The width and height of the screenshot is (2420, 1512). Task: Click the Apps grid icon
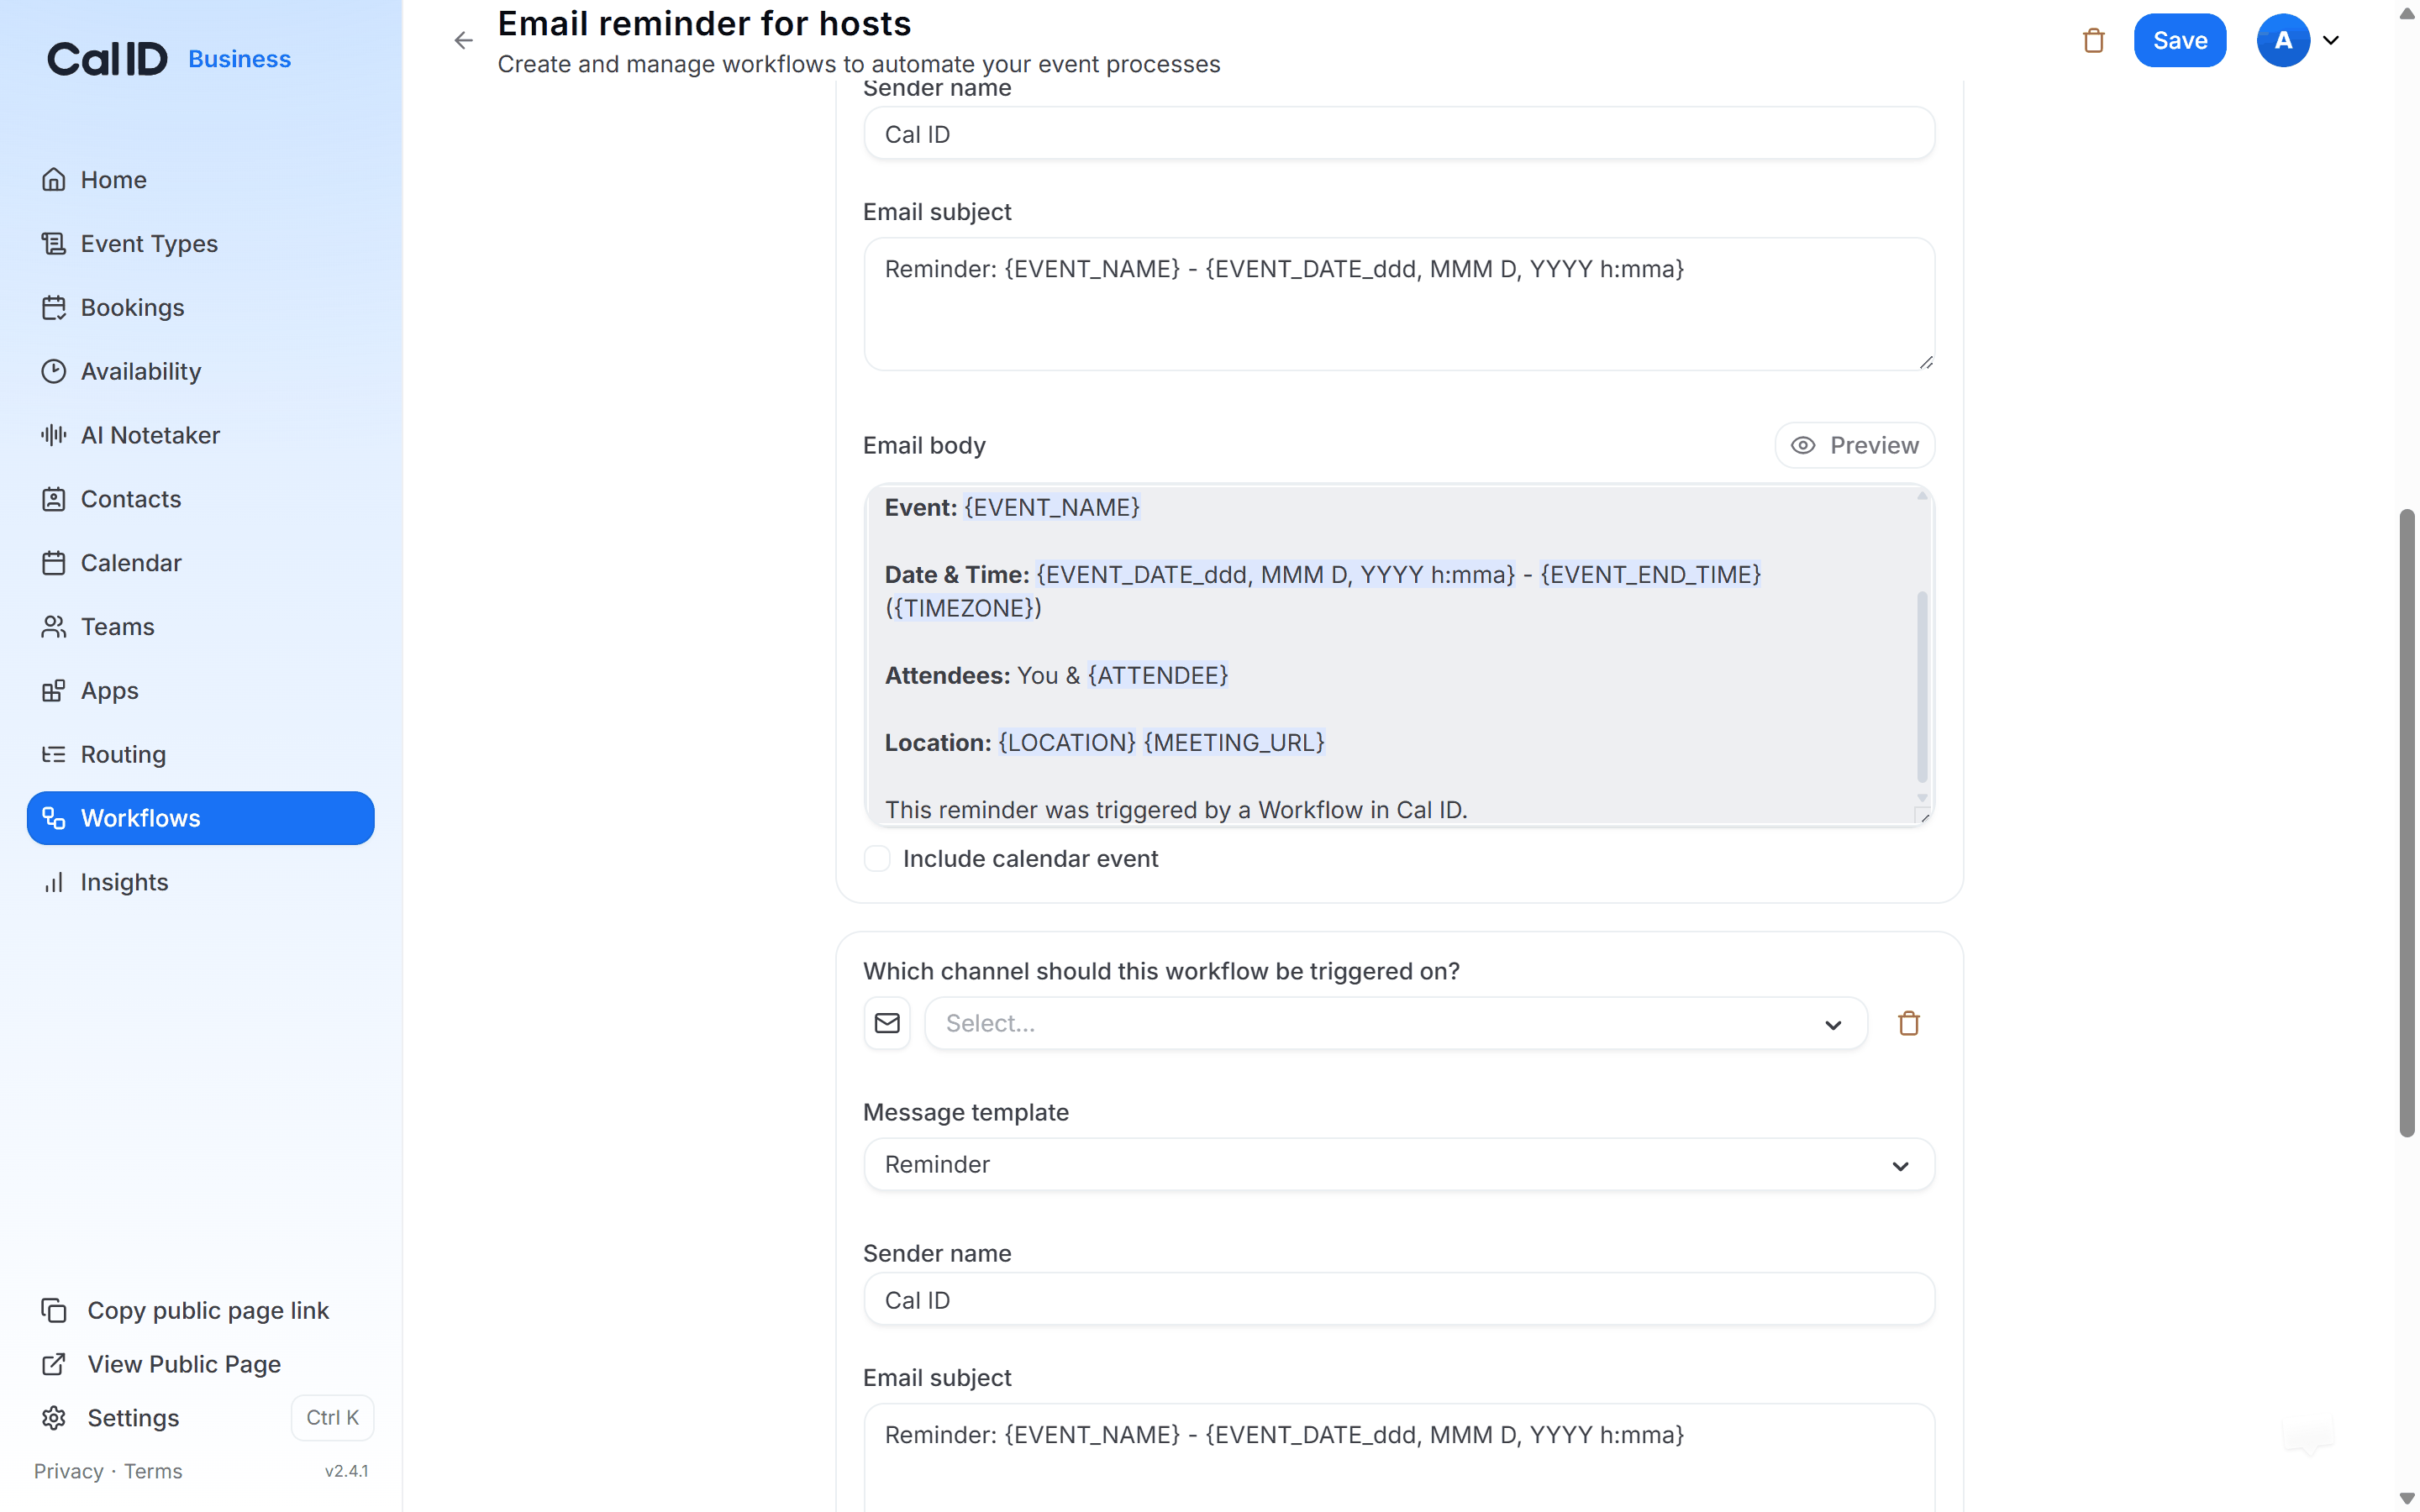pyautogui.click(x=54, y=691)
